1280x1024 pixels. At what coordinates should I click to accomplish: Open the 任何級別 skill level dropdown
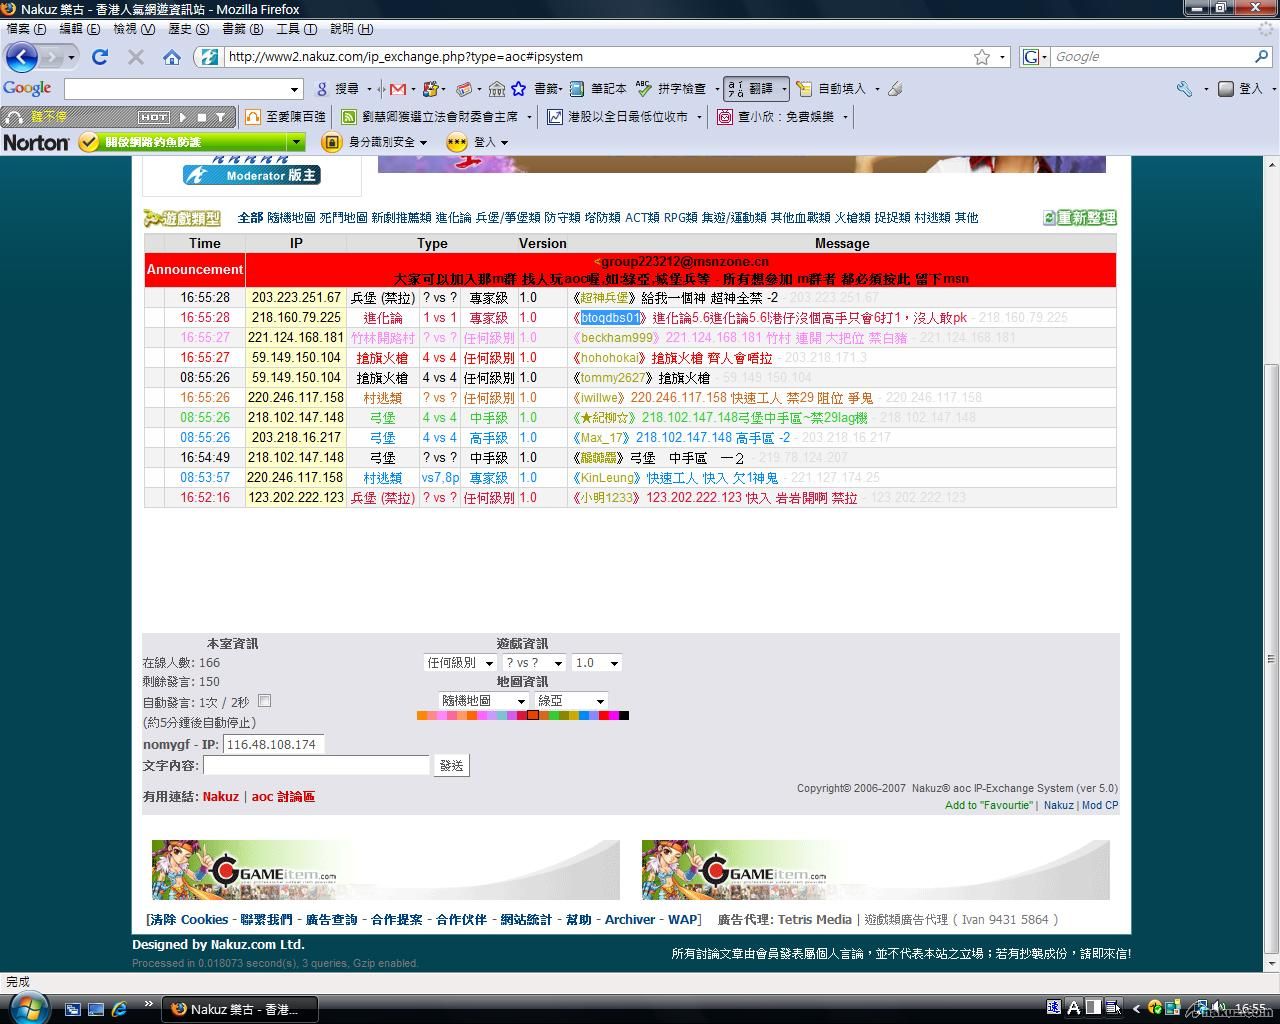[460, 663]
